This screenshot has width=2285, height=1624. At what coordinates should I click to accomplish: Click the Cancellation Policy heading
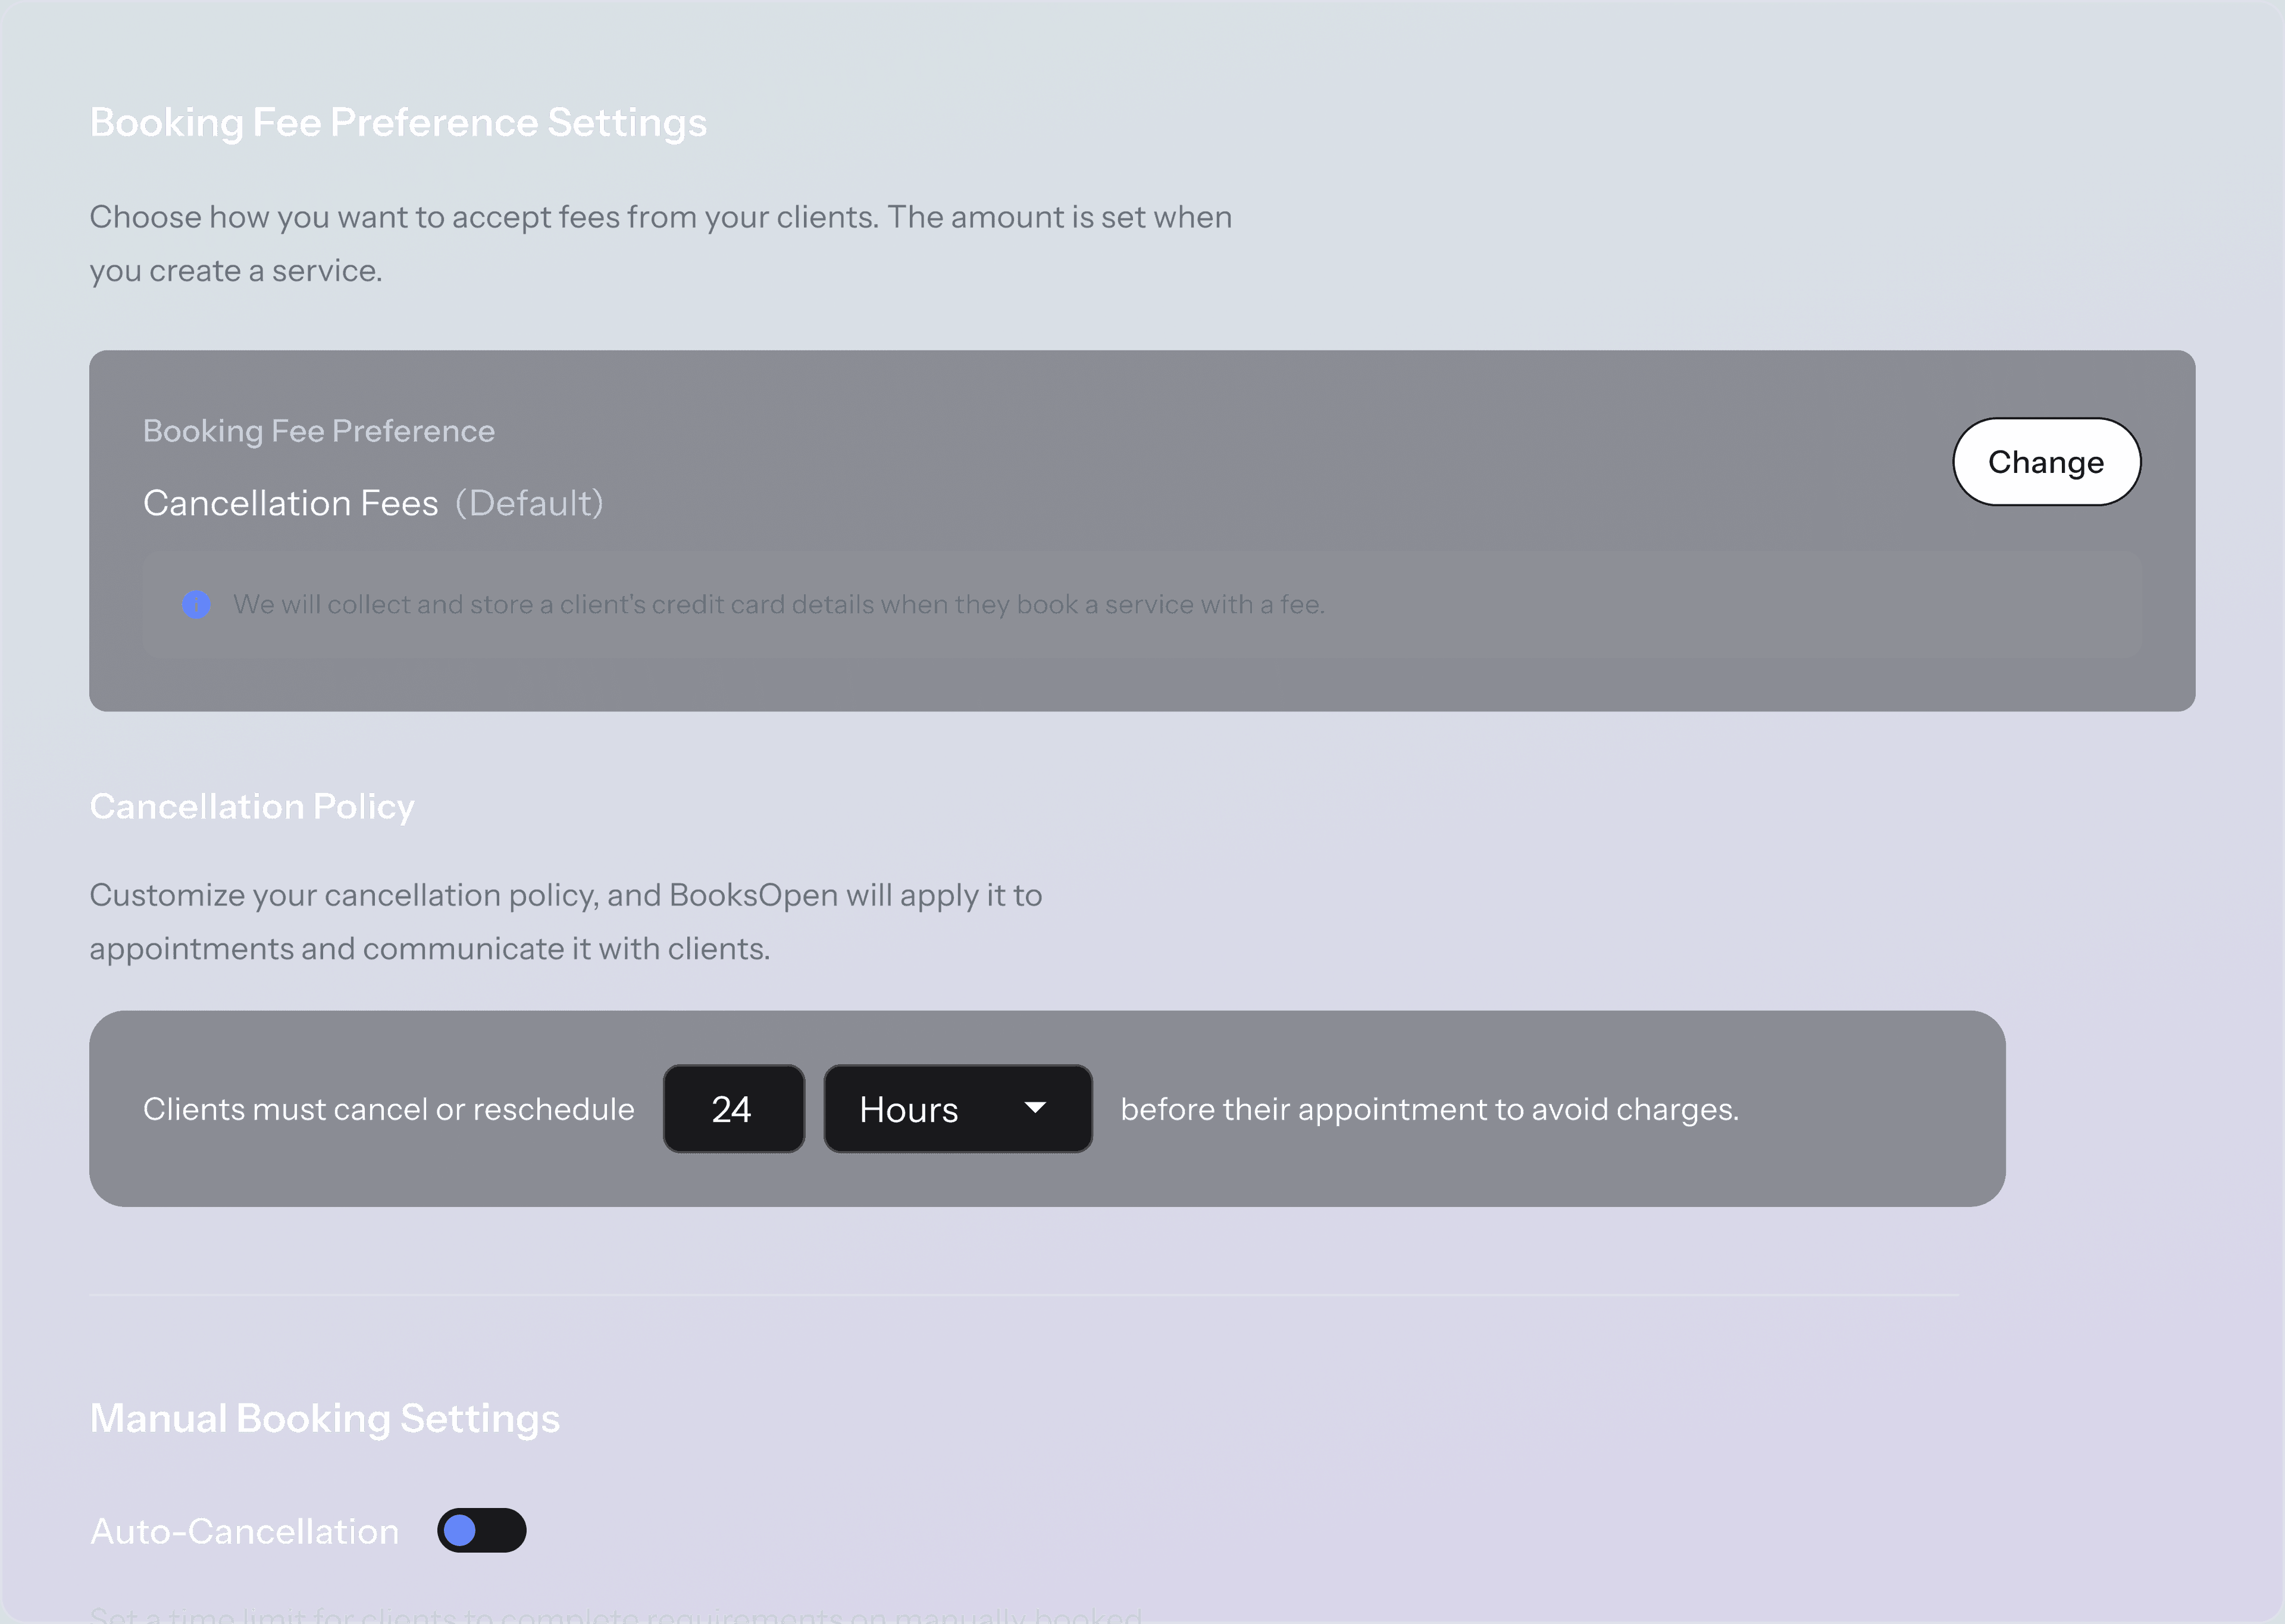coord(252,806)
